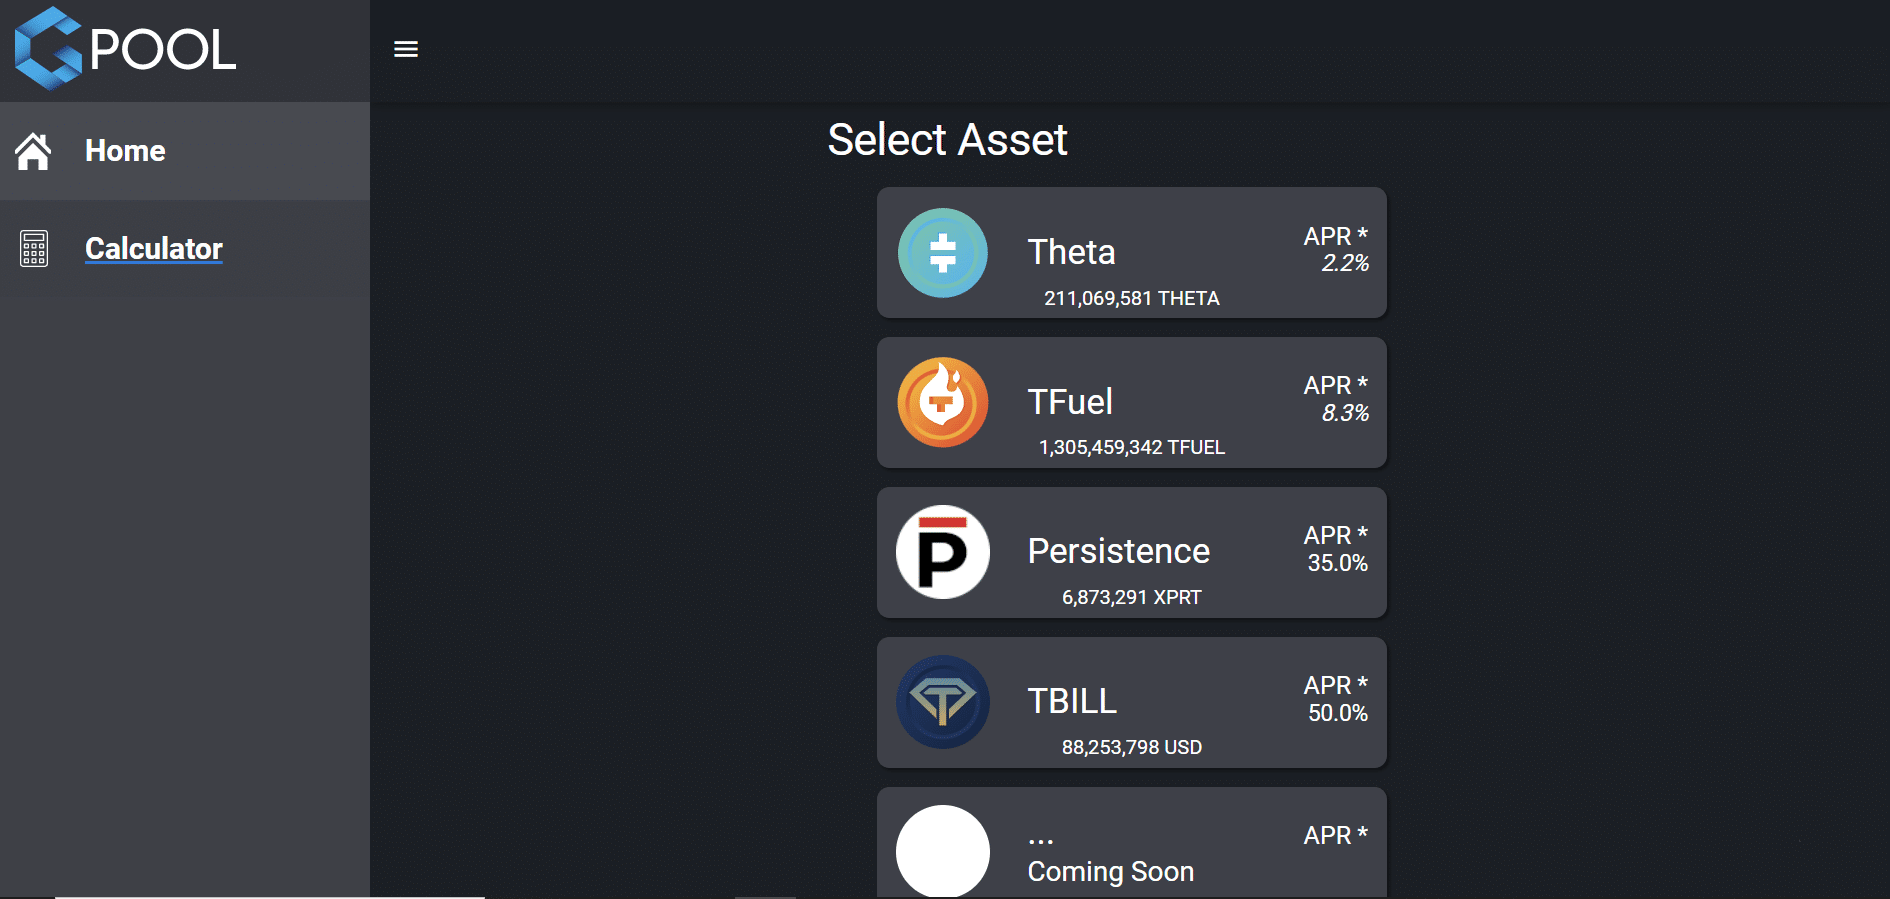Click the Coming Soon card text
The height and width of the screenshot is (899, 1890).
tap(1110, 871)
